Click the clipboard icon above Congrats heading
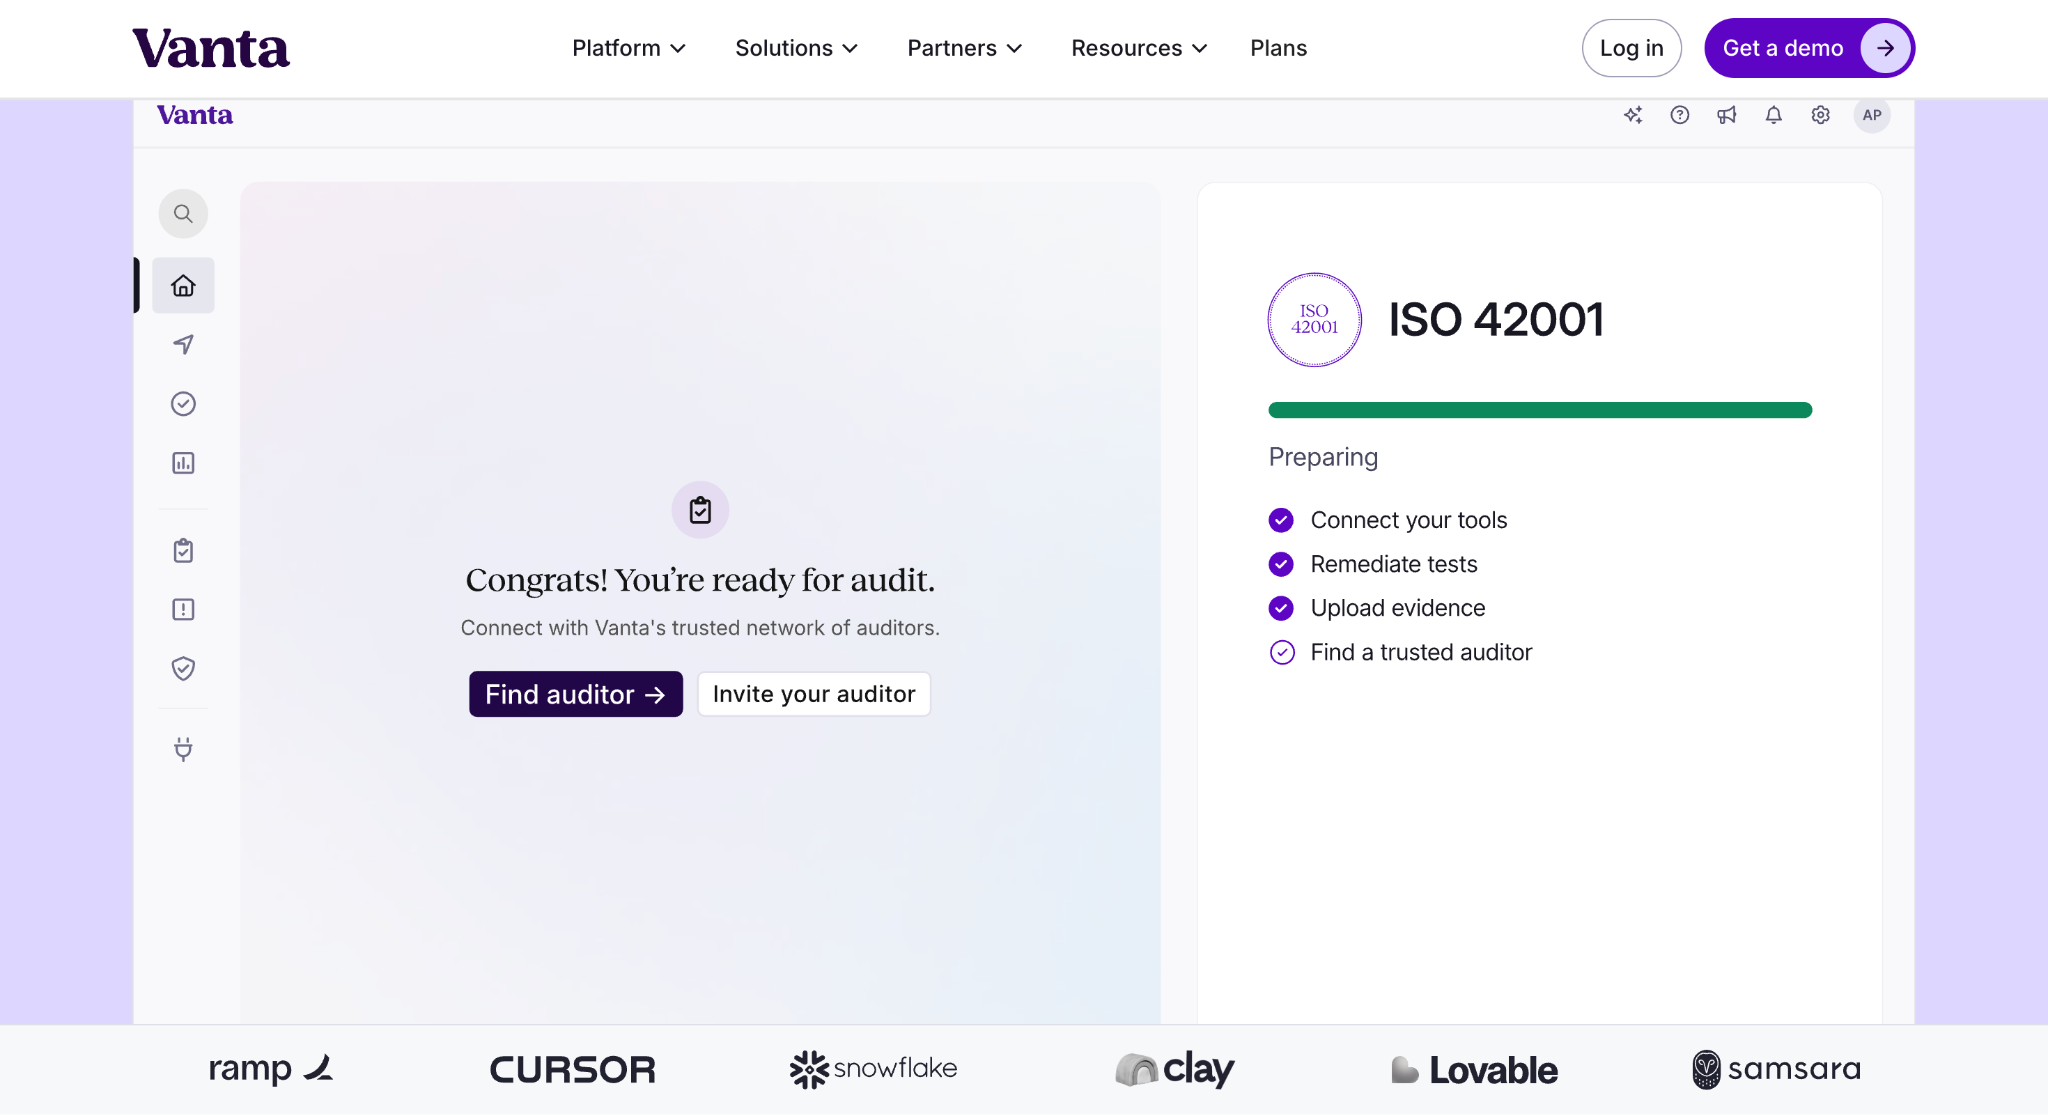Image resolution: width=2048 pixels, height=1115 pixels. click(700, 510)
